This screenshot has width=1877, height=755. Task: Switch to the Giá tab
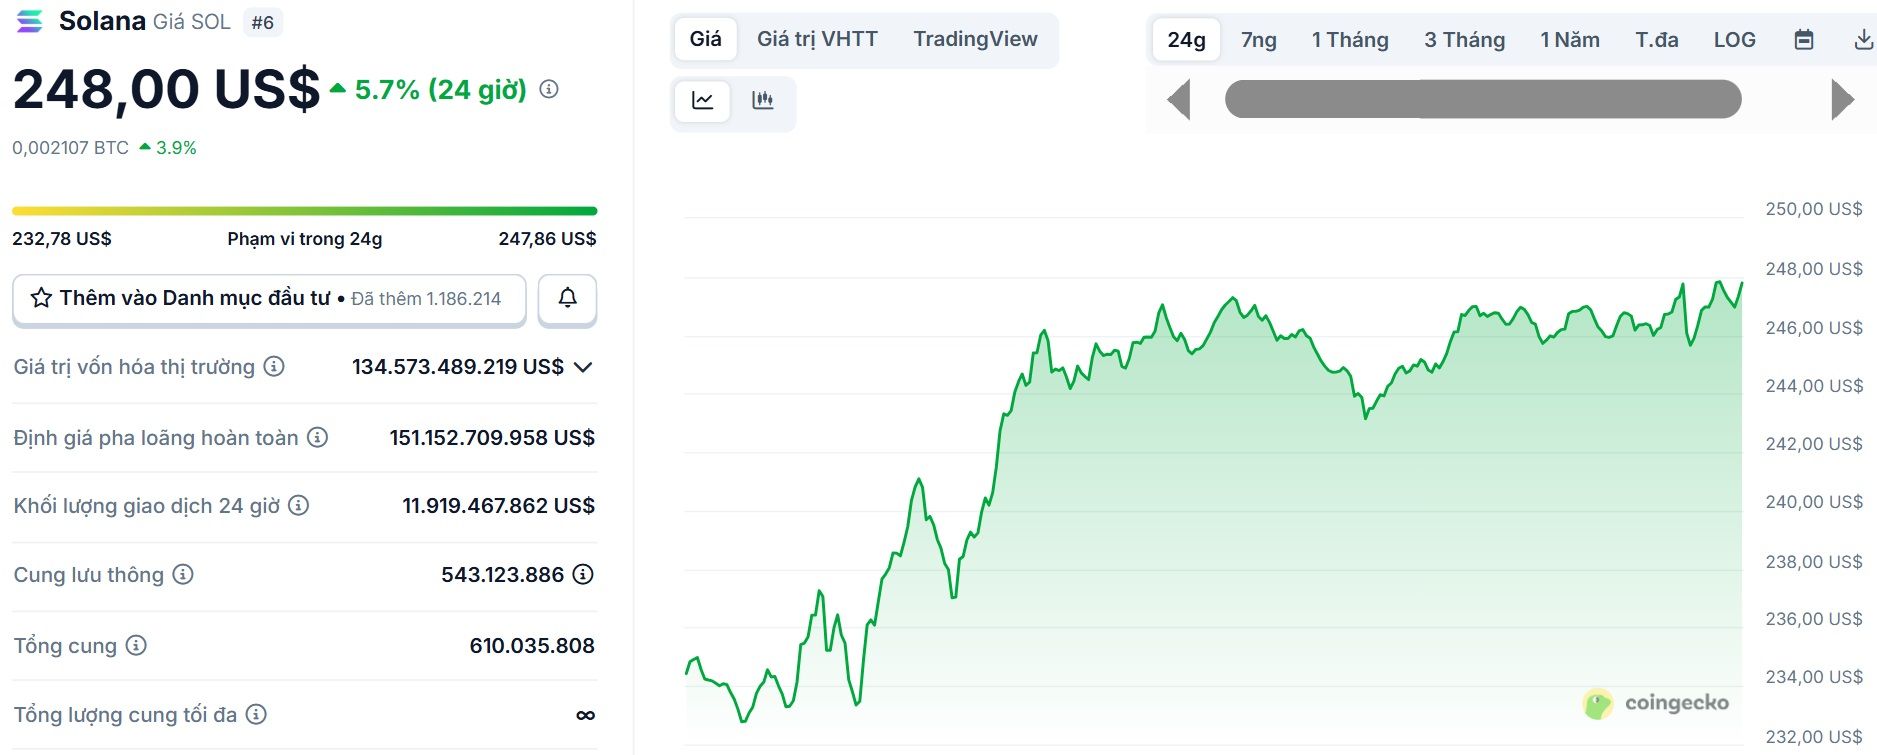[x=705, y=39]
